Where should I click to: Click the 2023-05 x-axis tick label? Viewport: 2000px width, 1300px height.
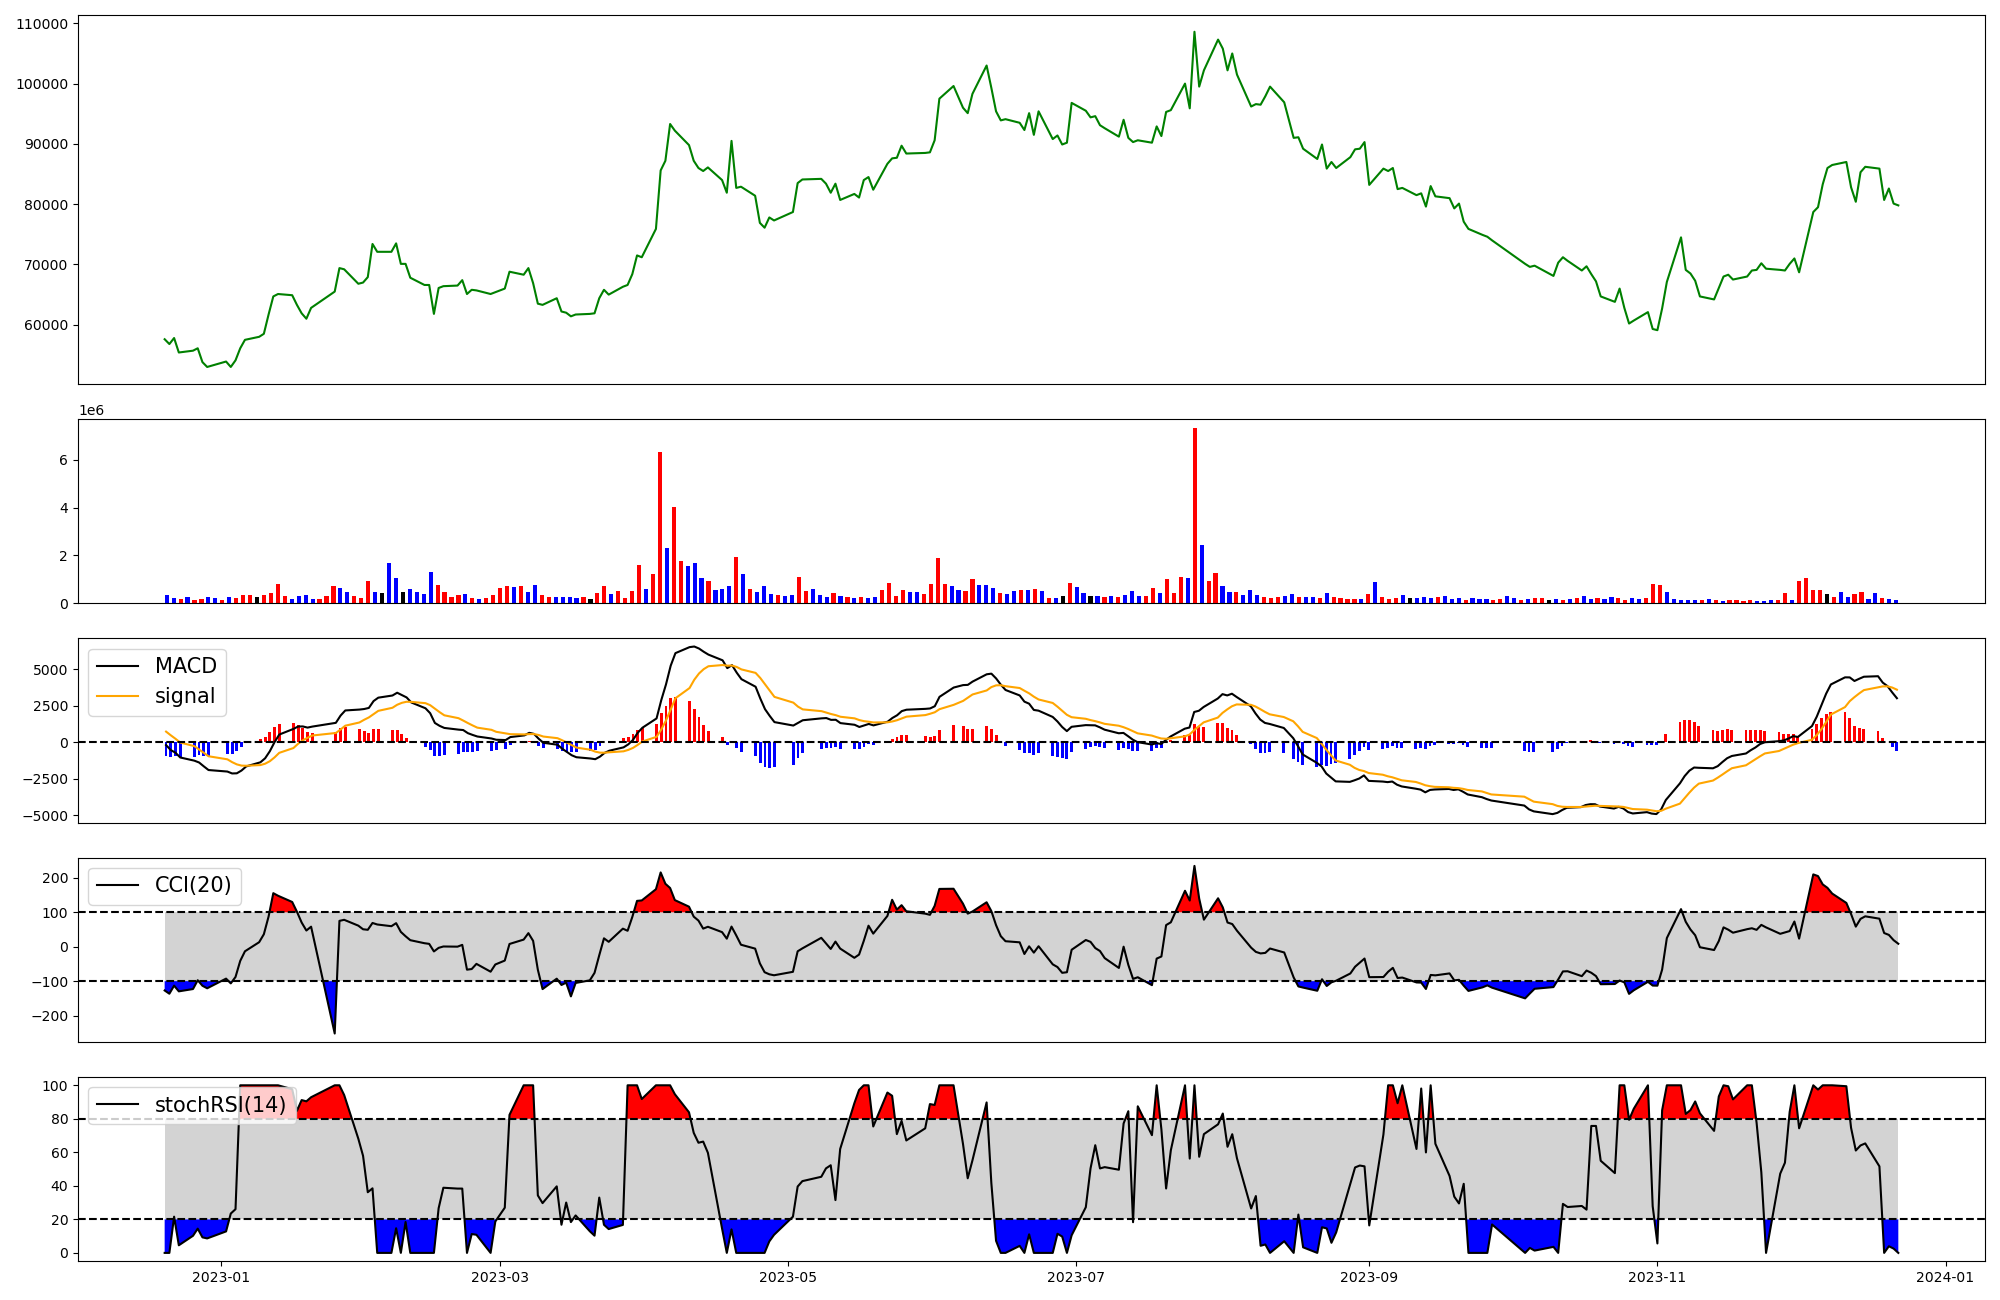click(x=788, y=1277)
